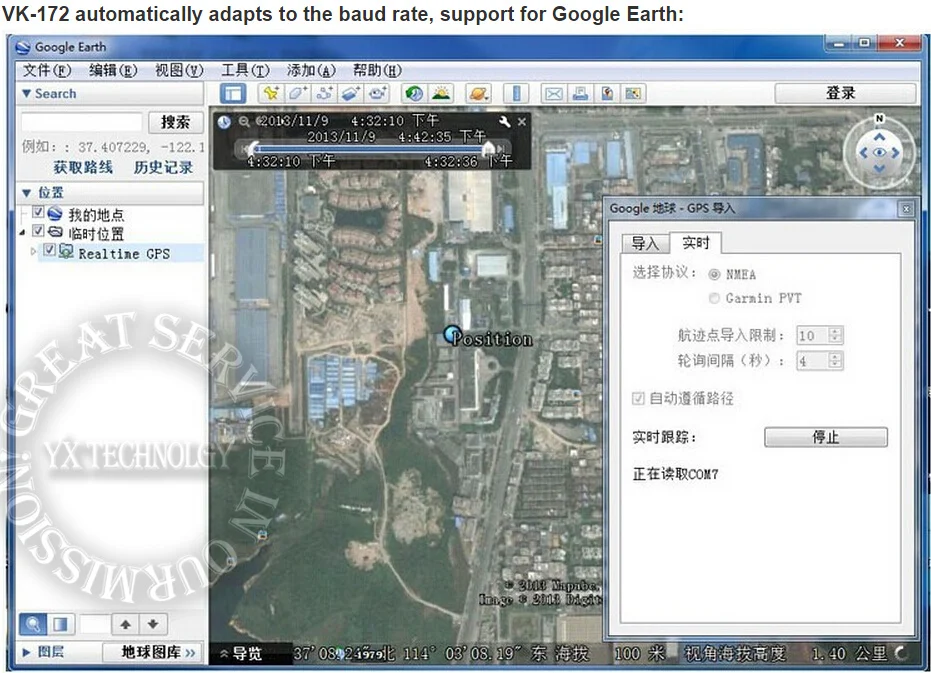This screenshot has width=931, height=673.
Task: Select NMEA protocol radio button
Action: pyautogui.click(x=714, y=274)
